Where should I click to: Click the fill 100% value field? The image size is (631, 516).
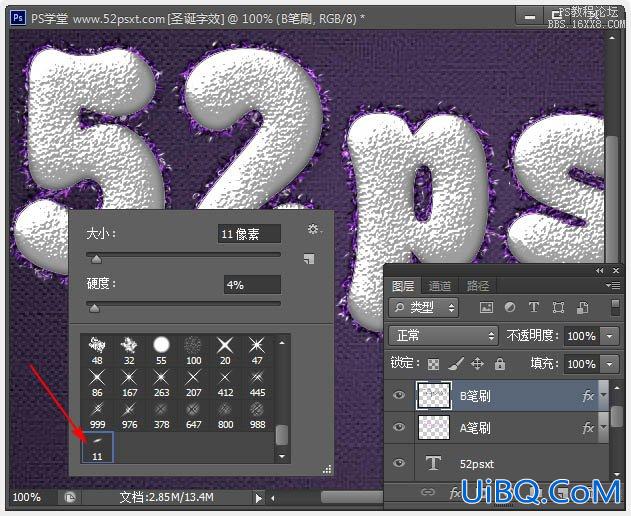[x=582, y=364]
